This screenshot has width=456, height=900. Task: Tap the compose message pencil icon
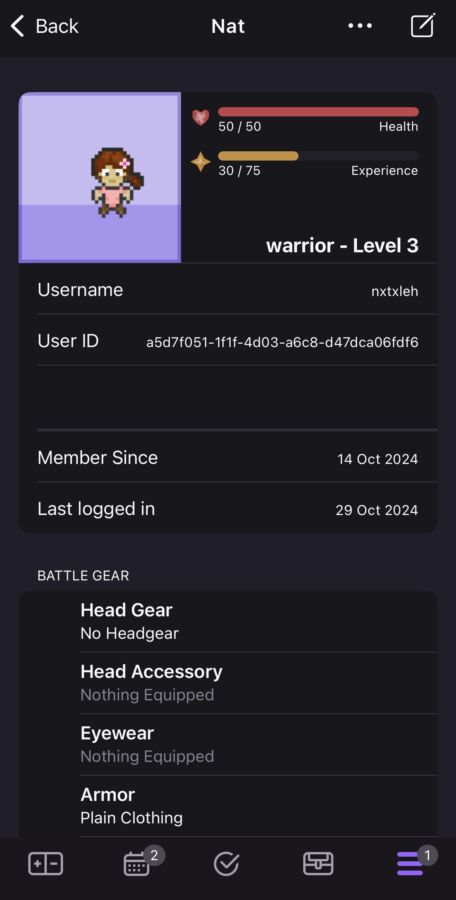423,25
